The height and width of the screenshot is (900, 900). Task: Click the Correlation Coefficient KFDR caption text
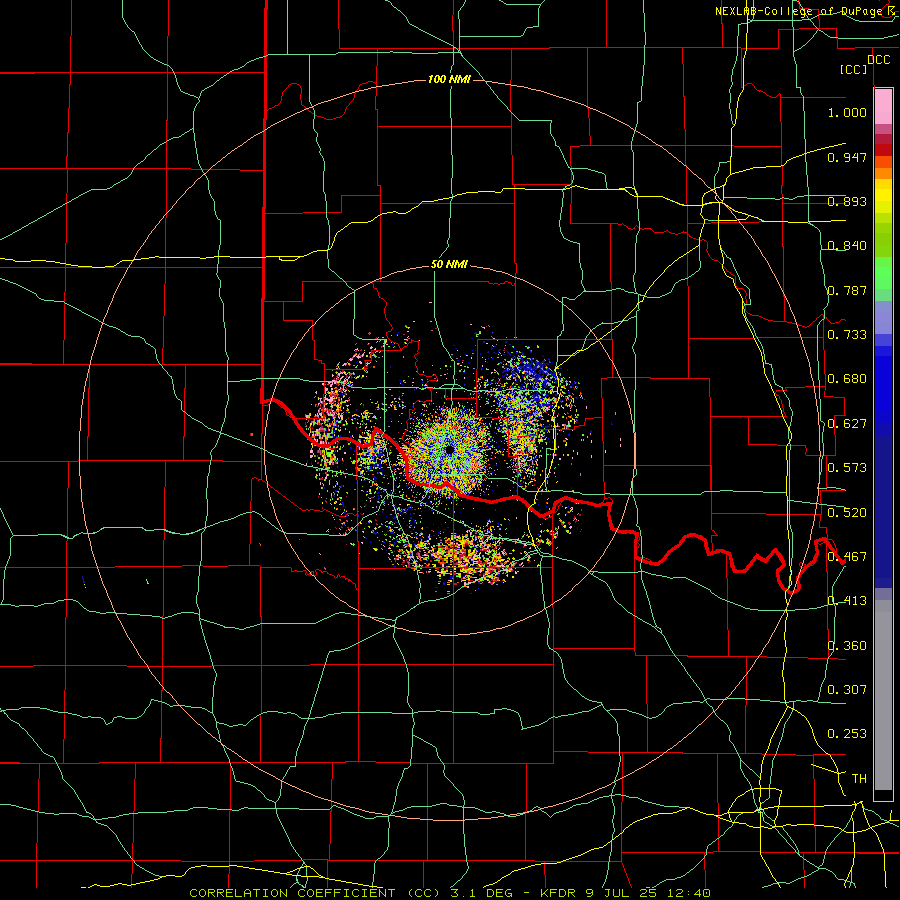450,893
